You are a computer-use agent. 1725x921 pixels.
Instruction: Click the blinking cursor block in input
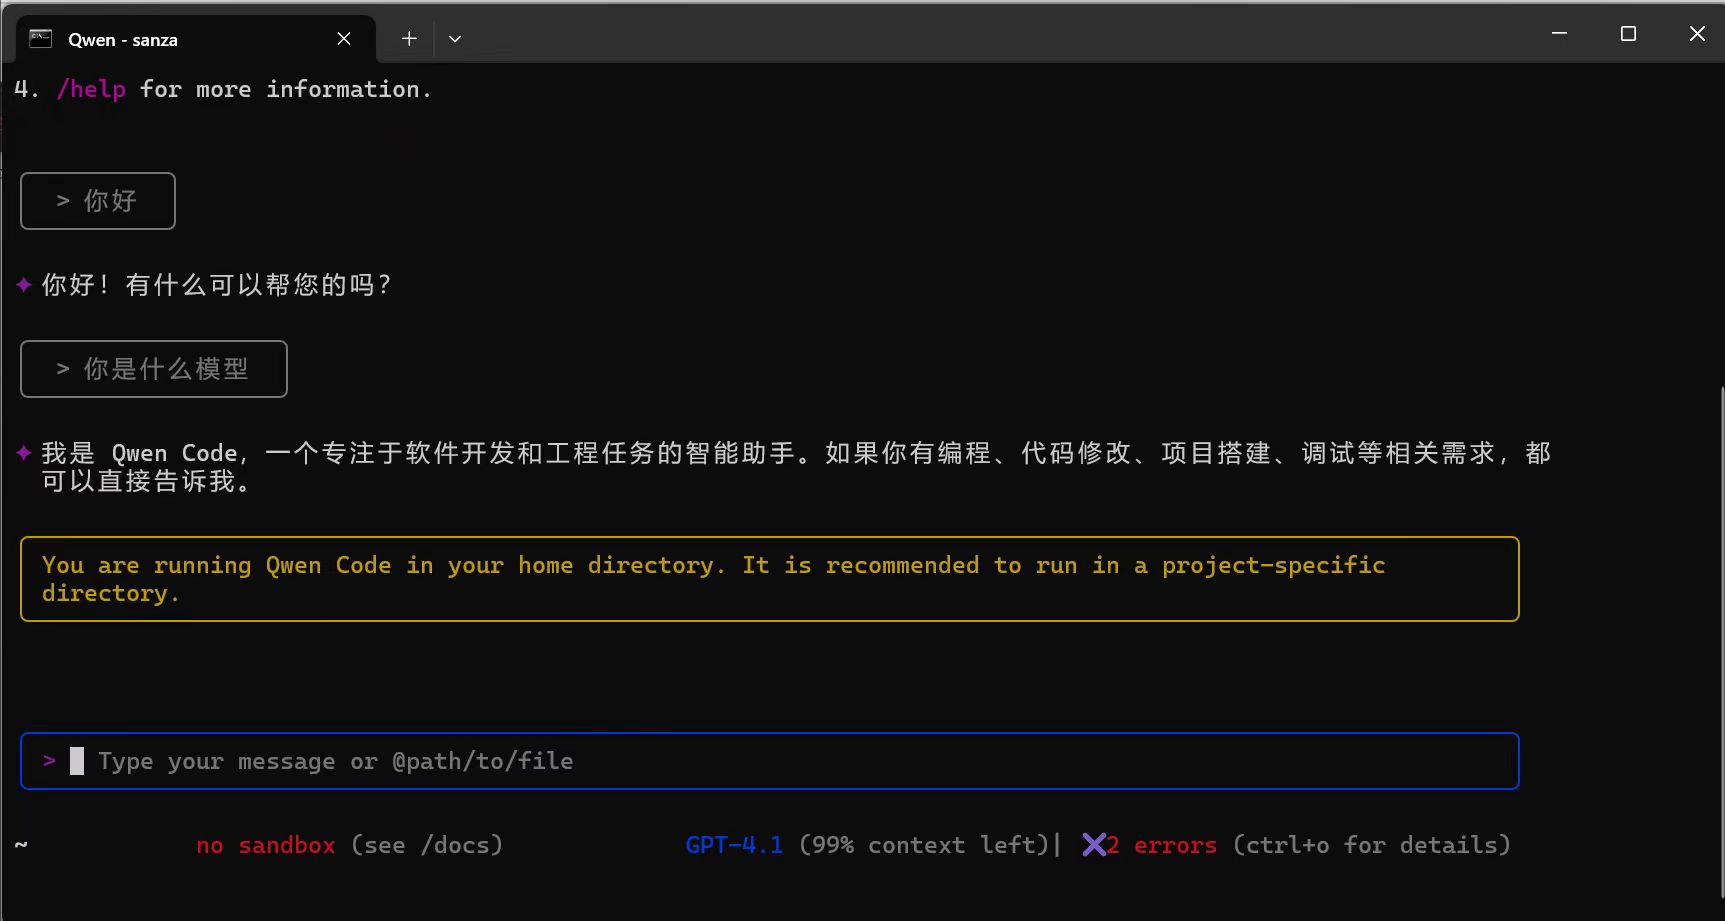[x=75, y=760]
